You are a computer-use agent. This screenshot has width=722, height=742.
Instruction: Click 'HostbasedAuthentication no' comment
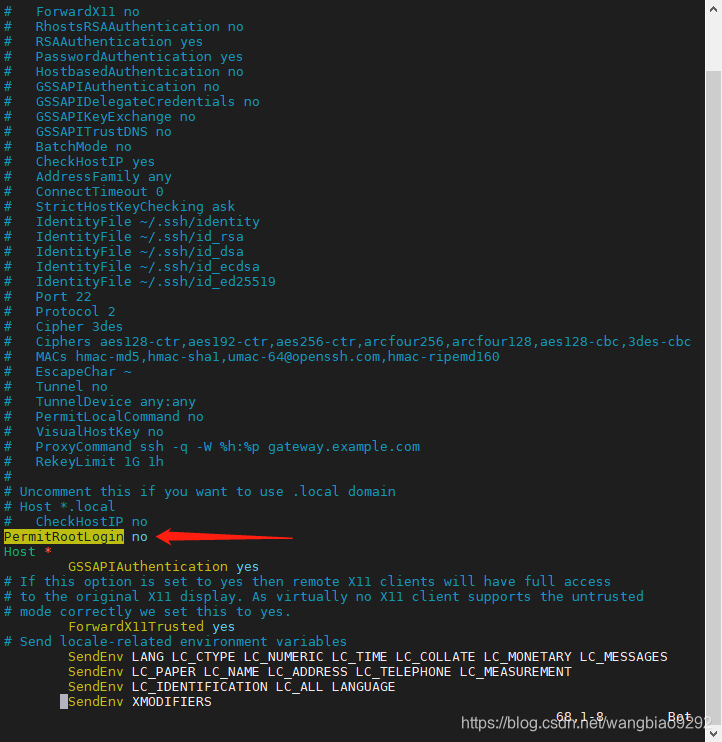pos(123,71)
